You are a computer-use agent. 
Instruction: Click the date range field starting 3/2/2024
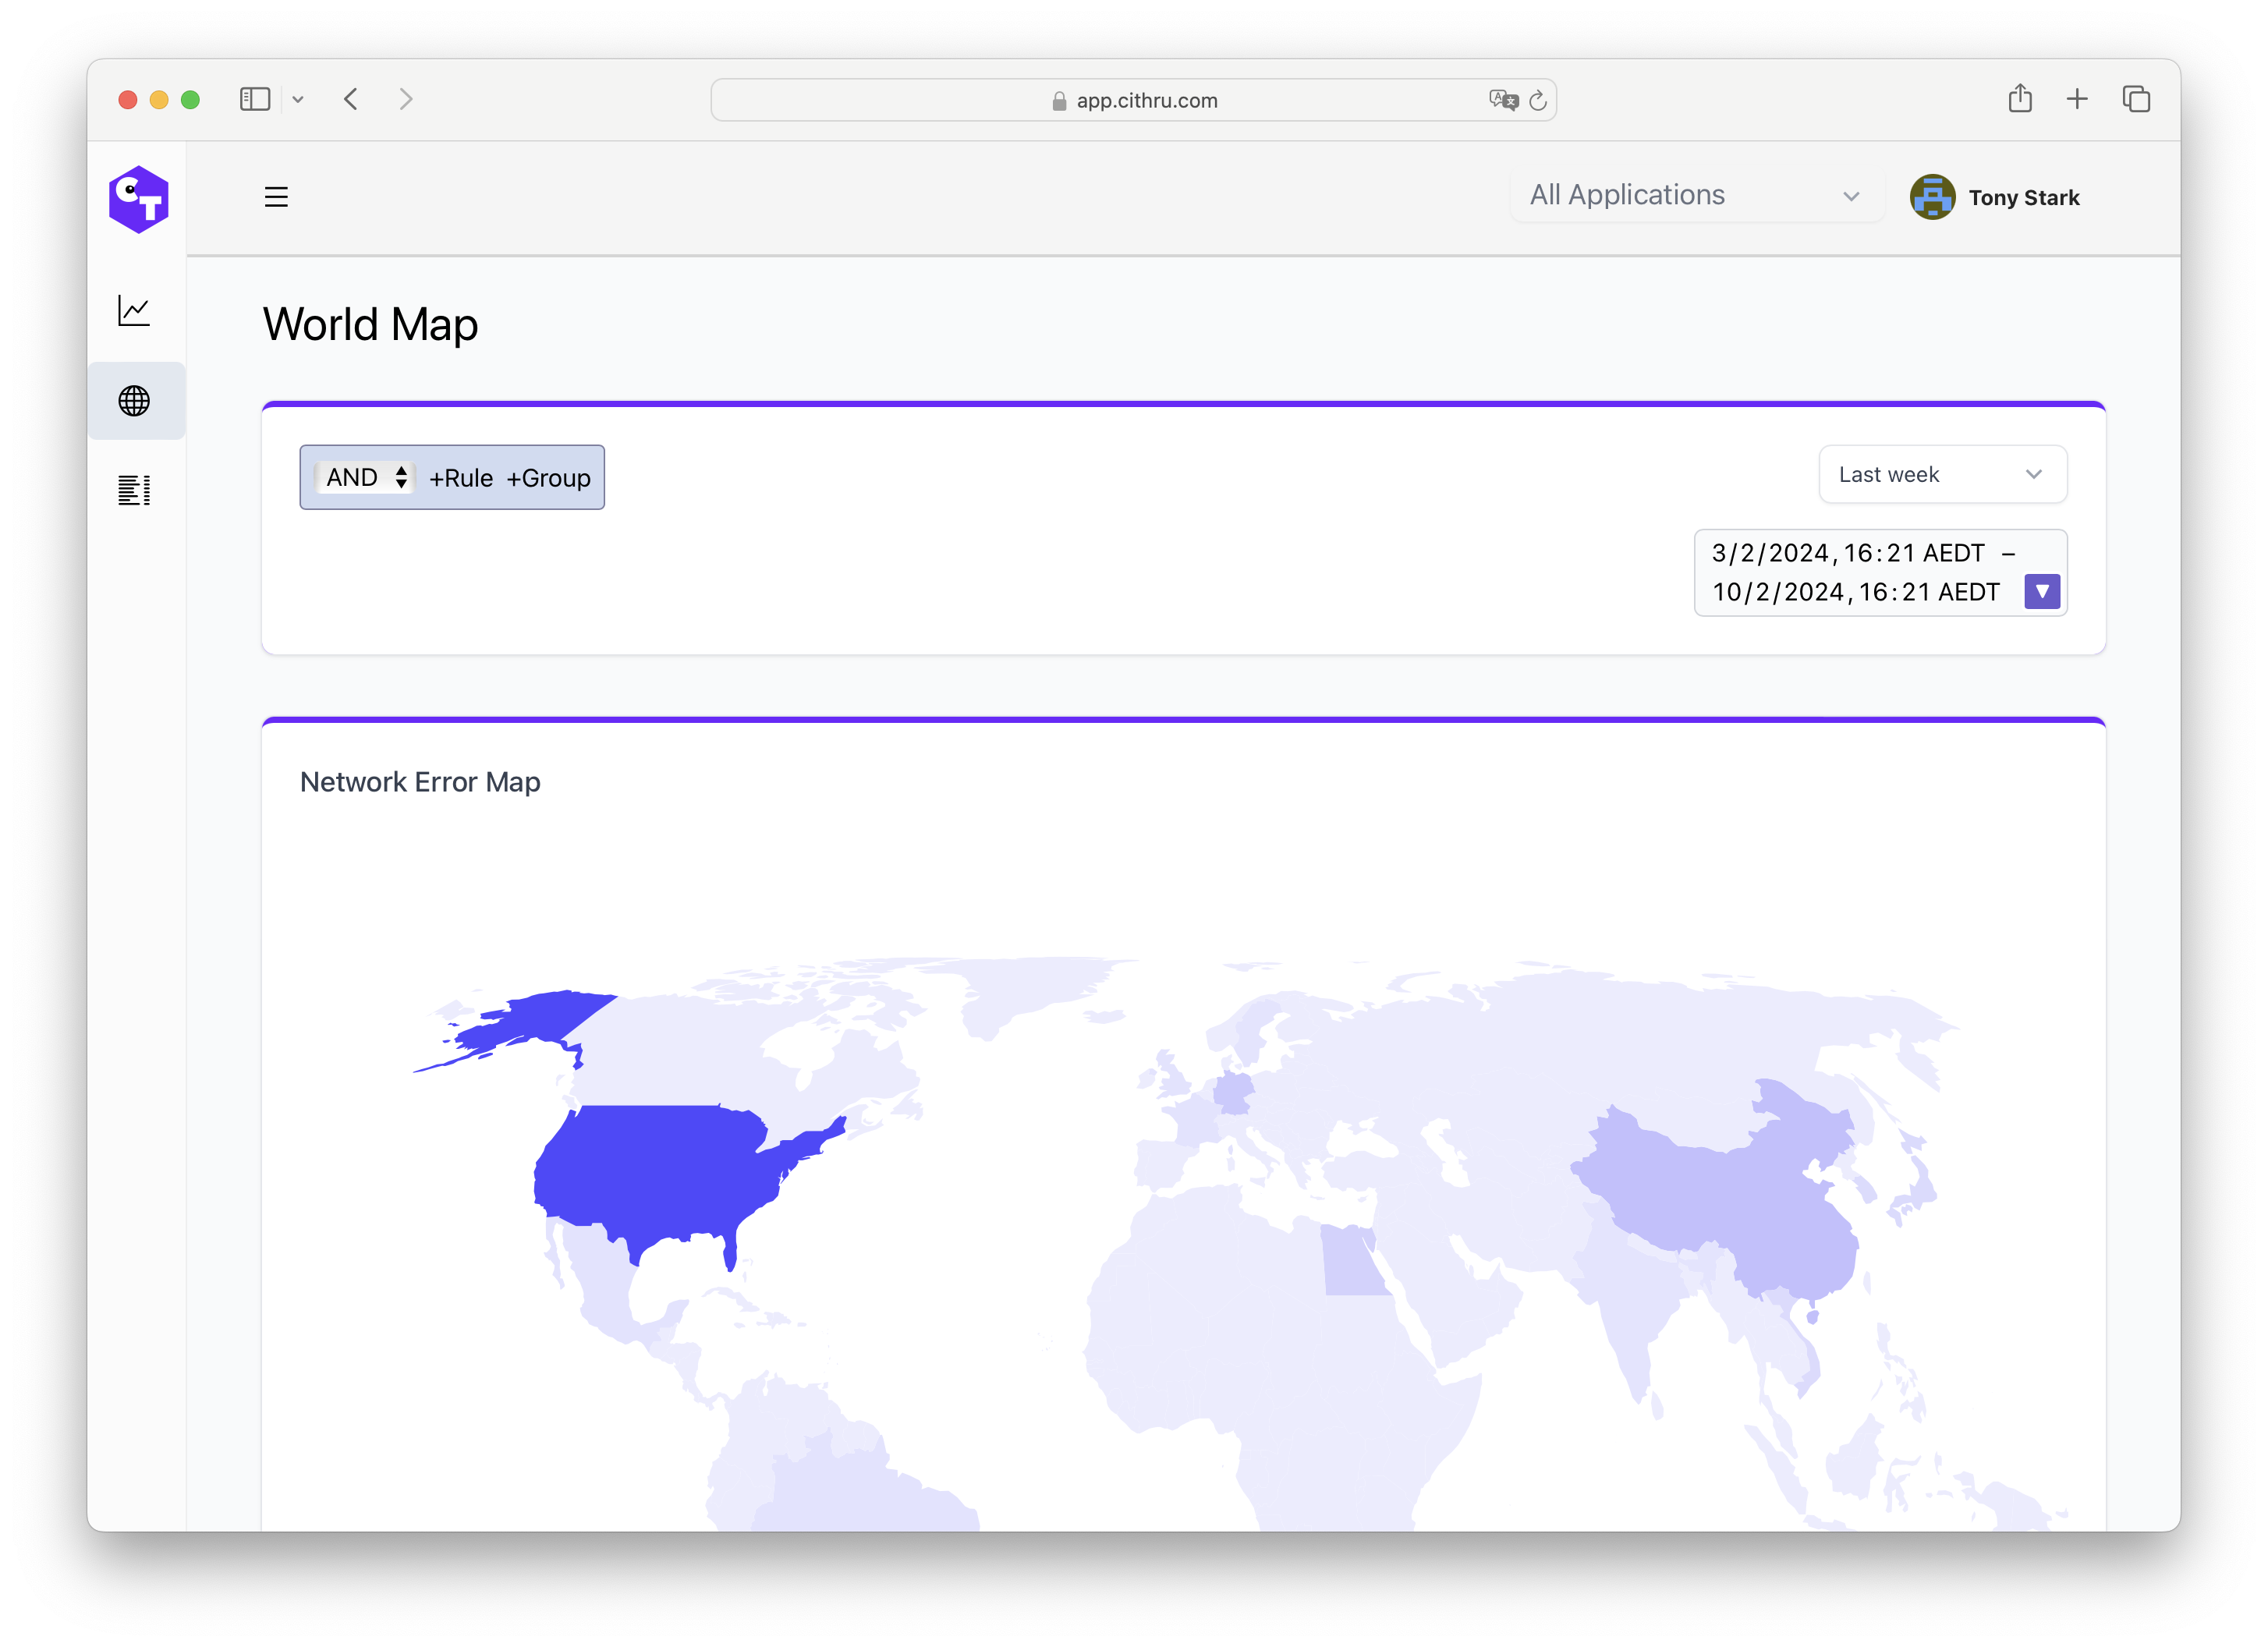[x=1880, y=573]
